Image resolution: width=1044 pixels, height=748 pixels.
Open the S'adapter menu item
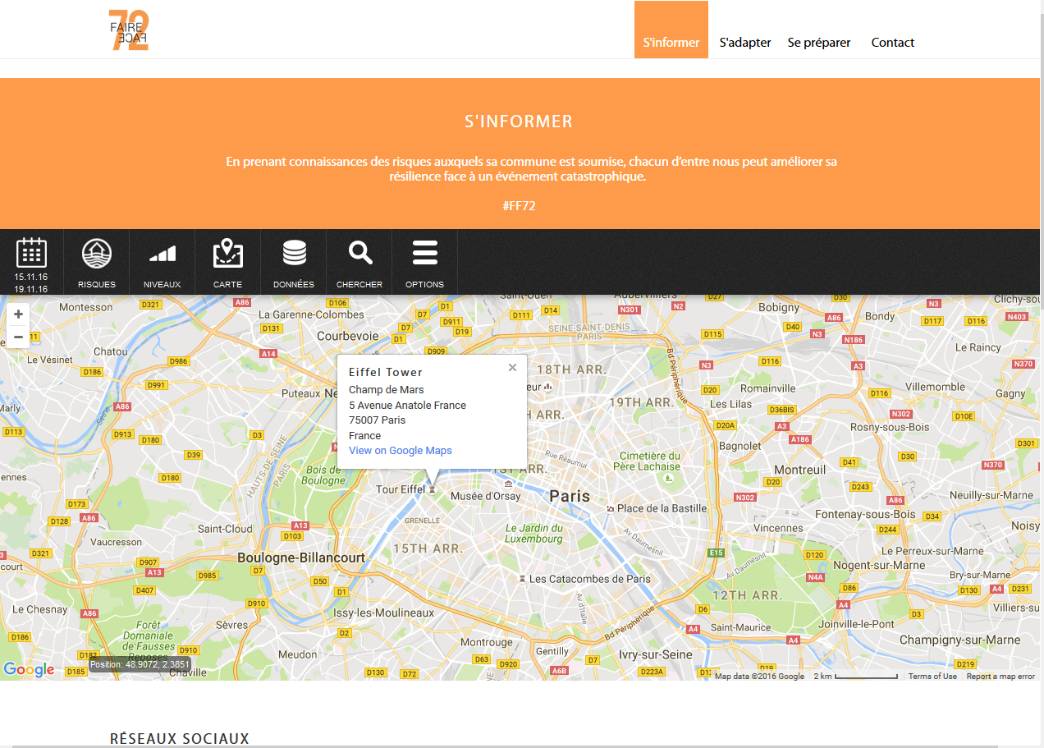745,43
